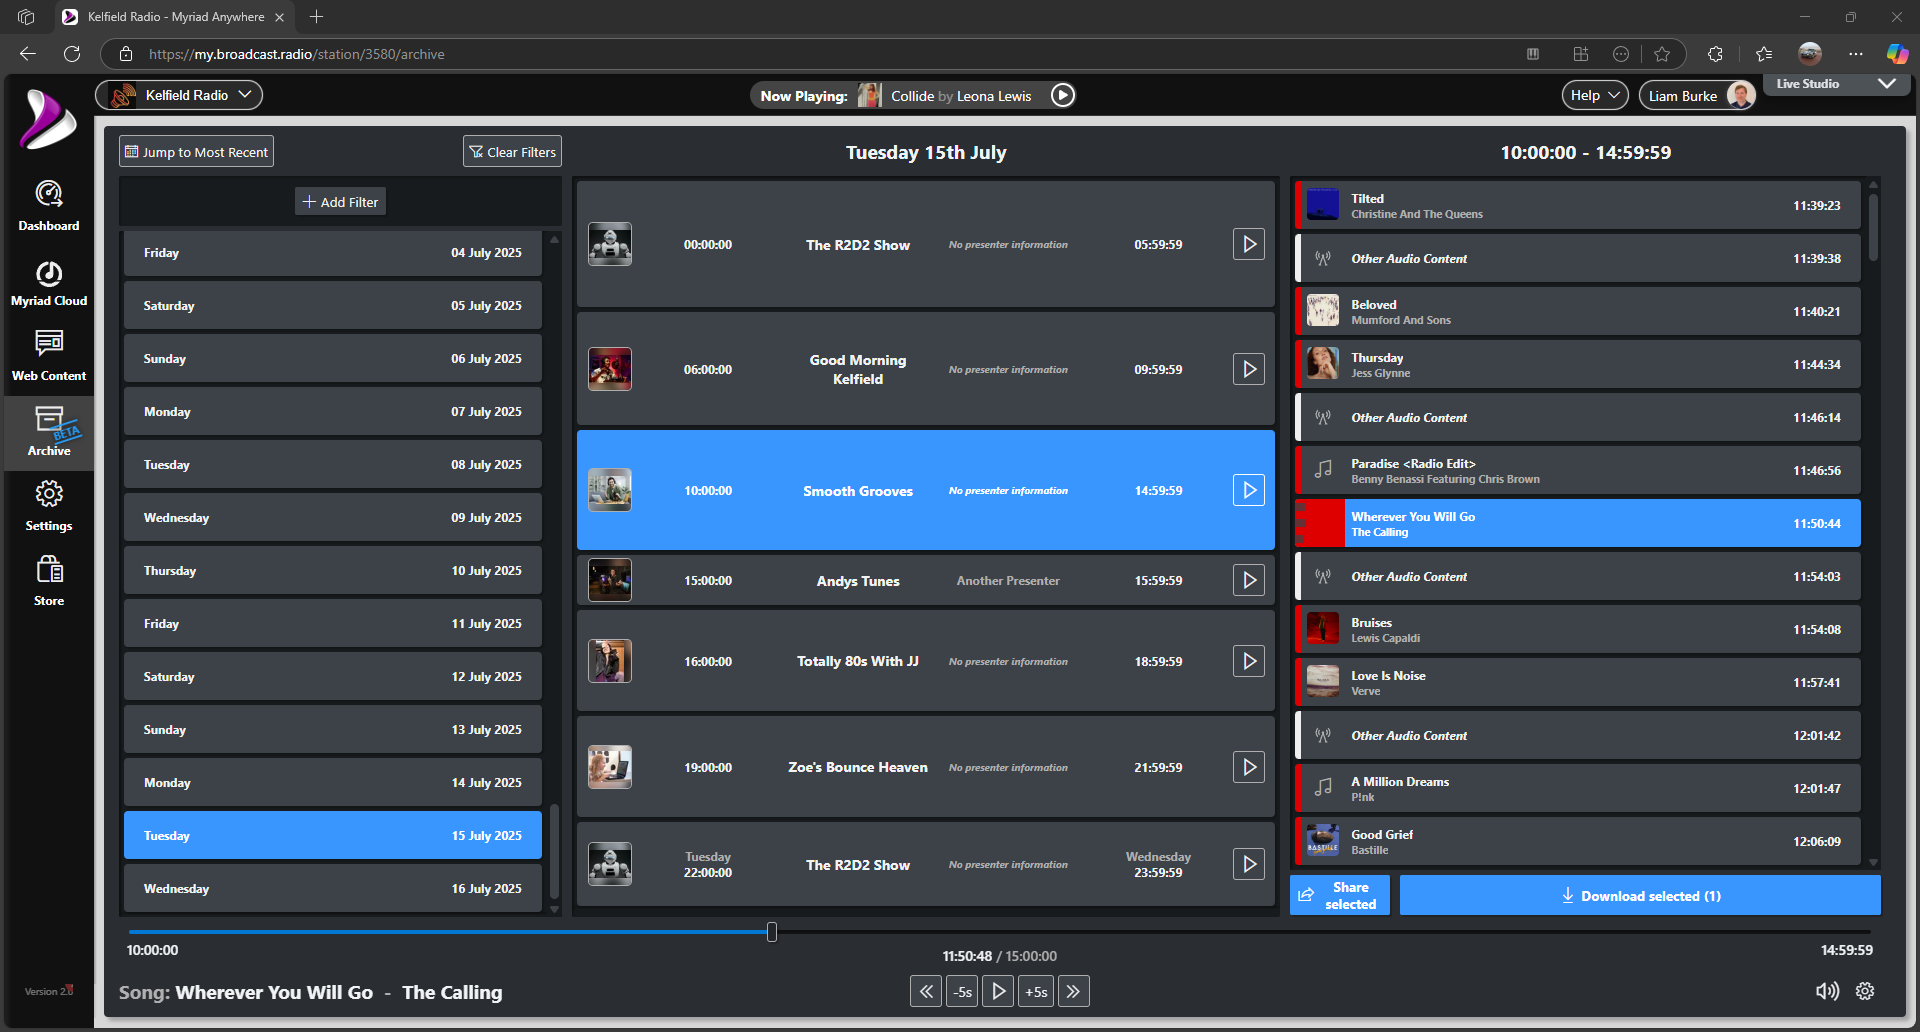
Task: Play the live Now Playing stream
Action: tap(1063, 95)
